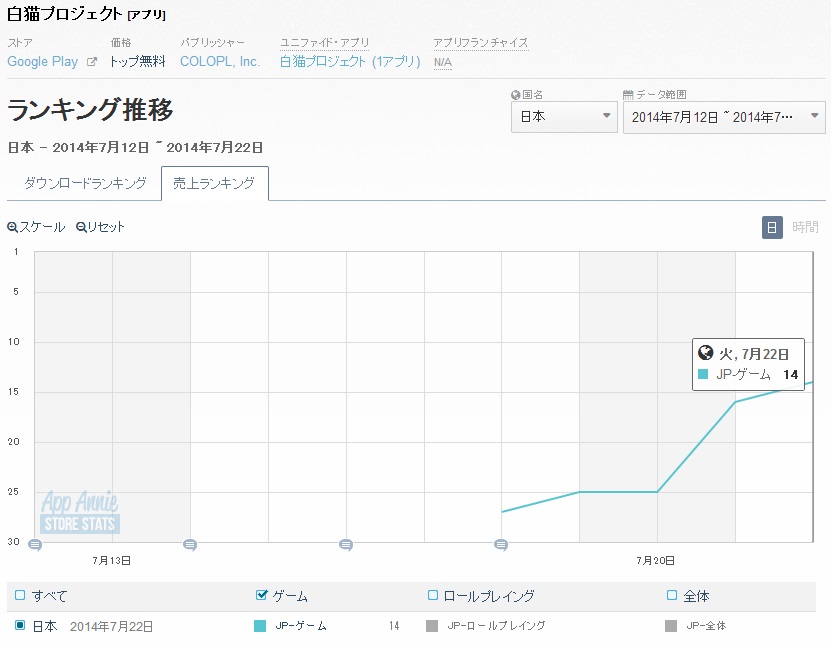Screen dimensions: 831x649
Task: Select the 売上ランキング tab
Action: pyautogui.click(x=215, y=183)
